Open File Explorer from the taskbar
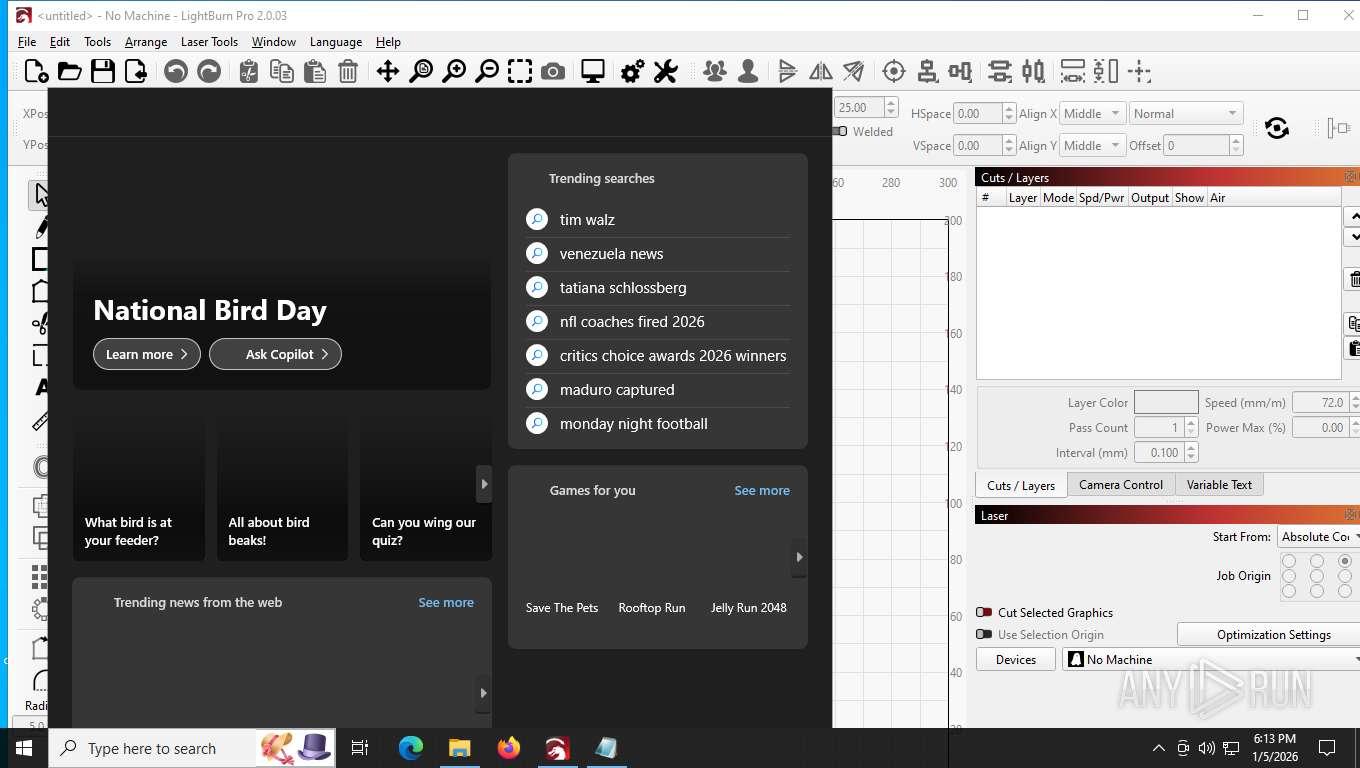Viewport: 1360px width, 768px height. click(459, 748)
